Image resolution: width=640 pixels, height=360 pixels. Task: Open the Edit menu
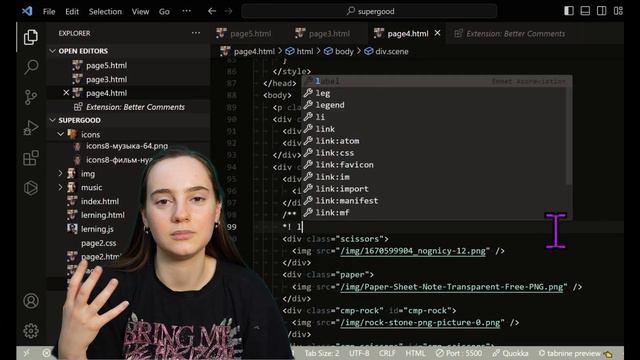tap(72, 11)
